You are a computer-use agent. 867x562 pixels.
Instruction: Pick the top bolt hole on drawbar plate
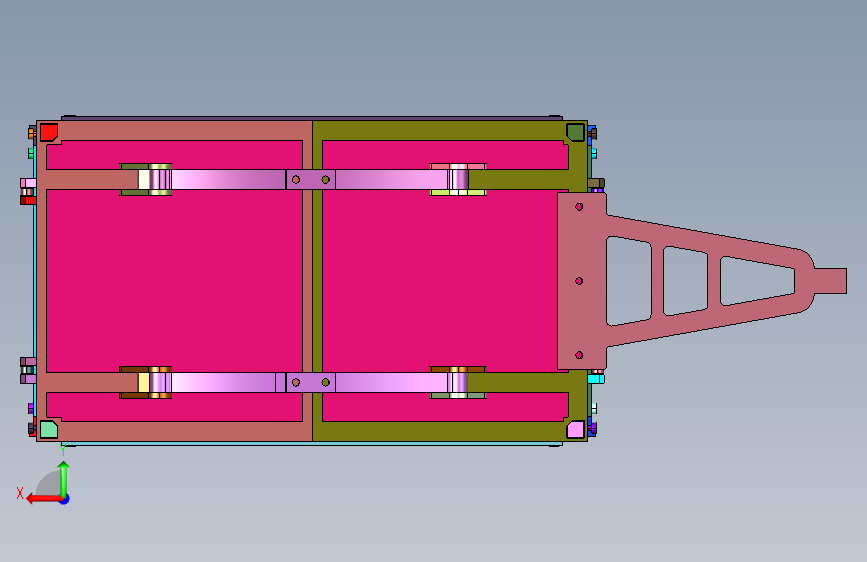[579, 207]
